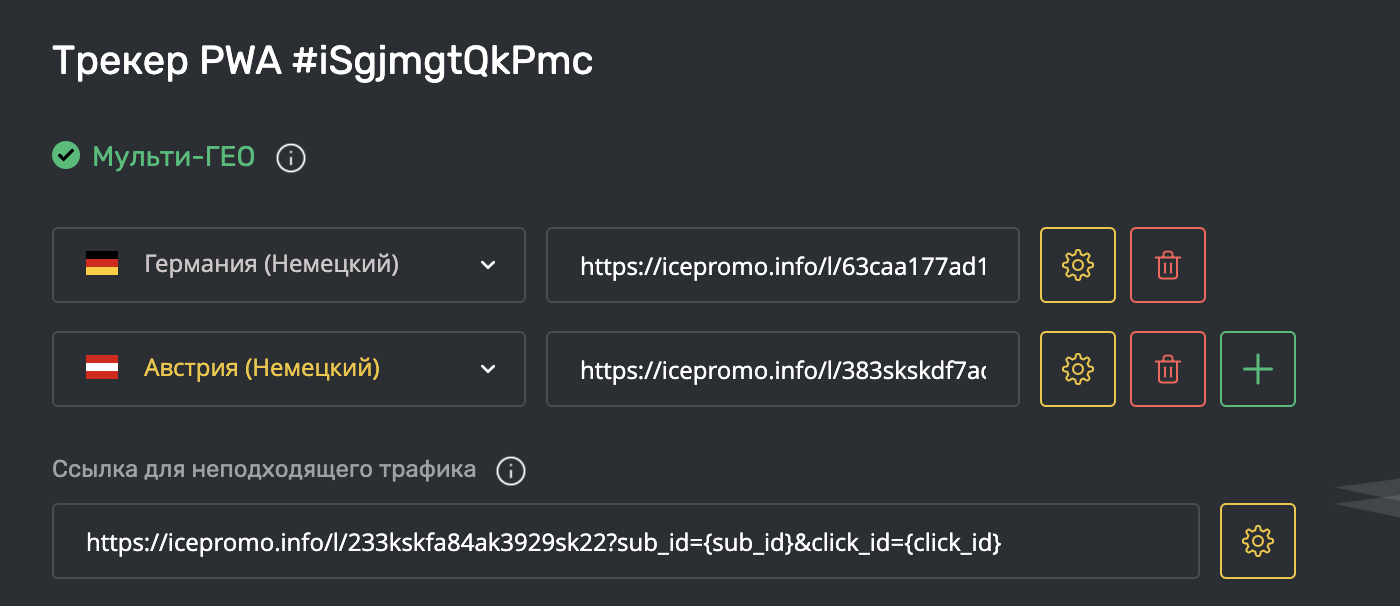Image resolution: width=1400 pixels, height=606 pixels.
Task: Toggle the Мульти-ГЕО green checkmark
Action: pos(66,156)
